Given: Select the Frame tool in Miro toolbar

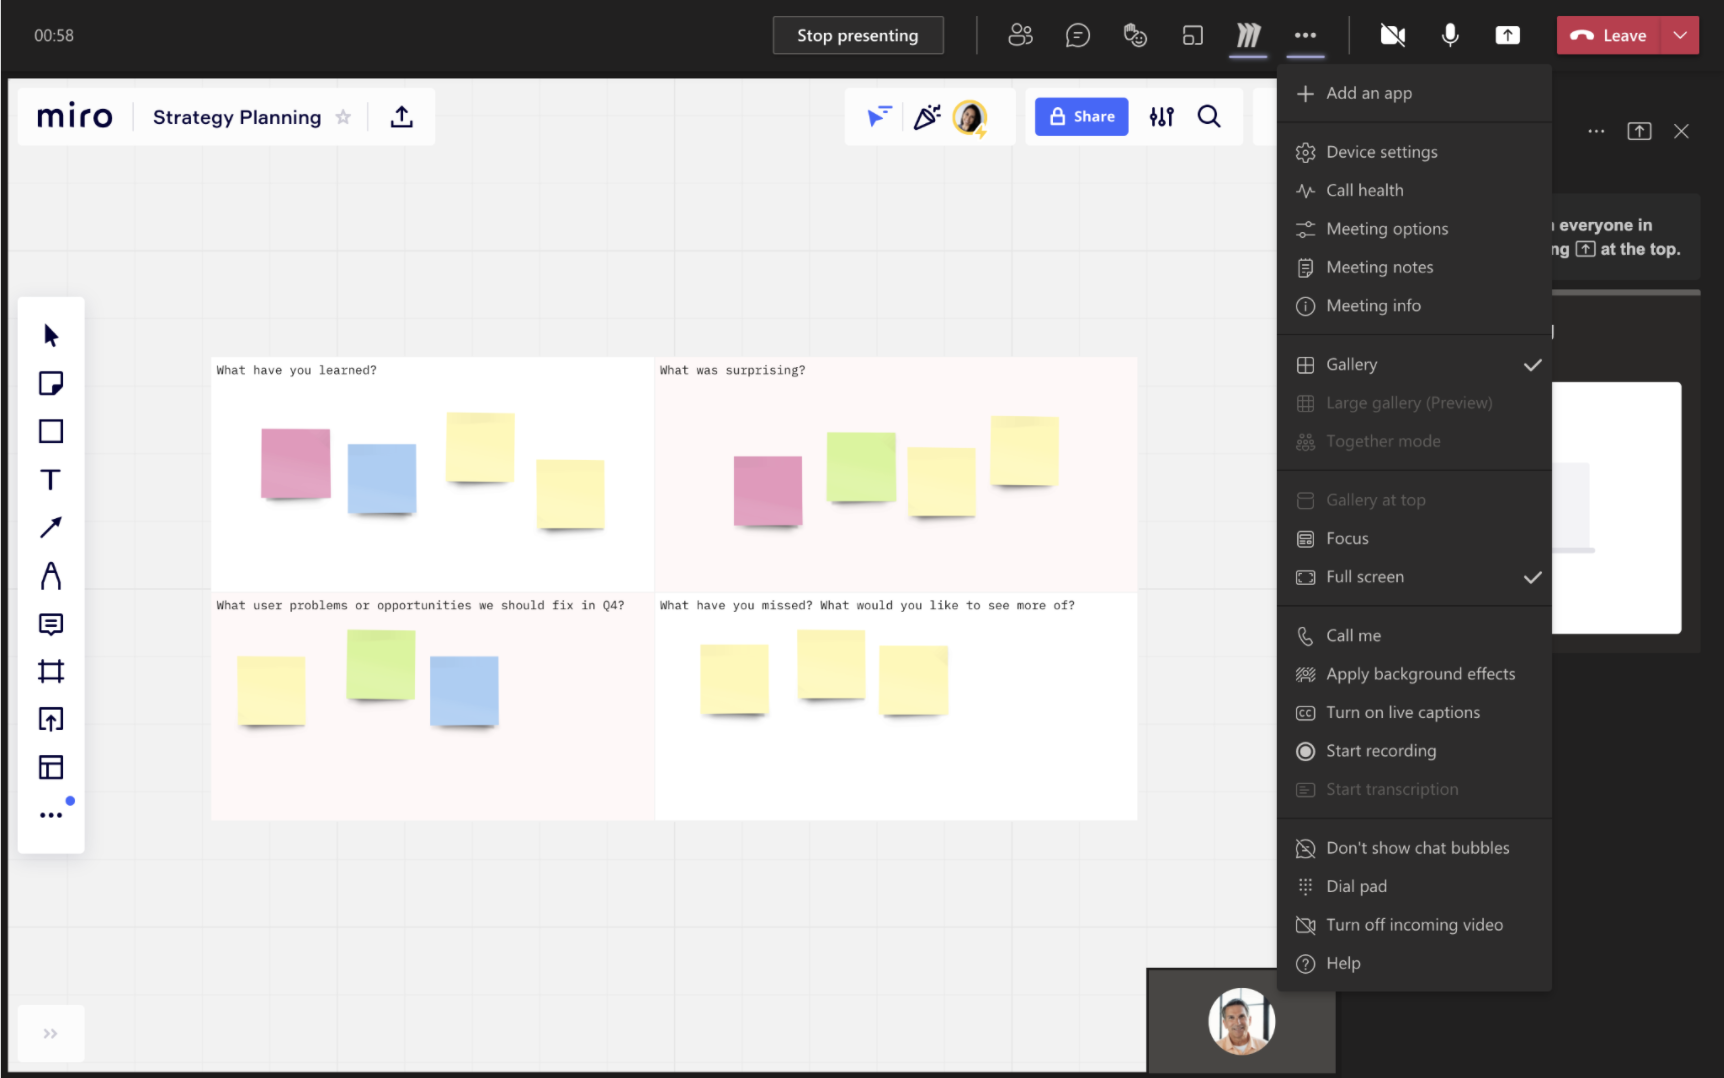Looking at the screenshot, I should pyautogui.click(x=51, y=671).
